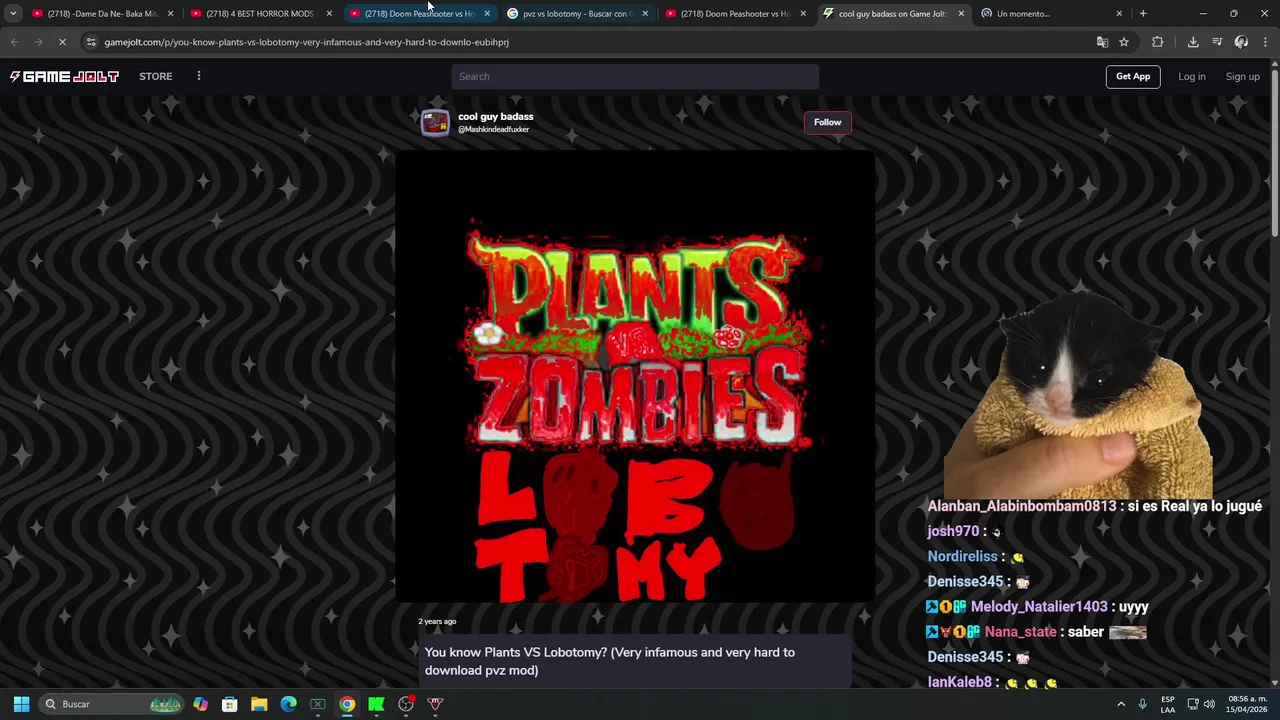
Task: Open the ESP LAA language switcher
Action: (1168, 704)
